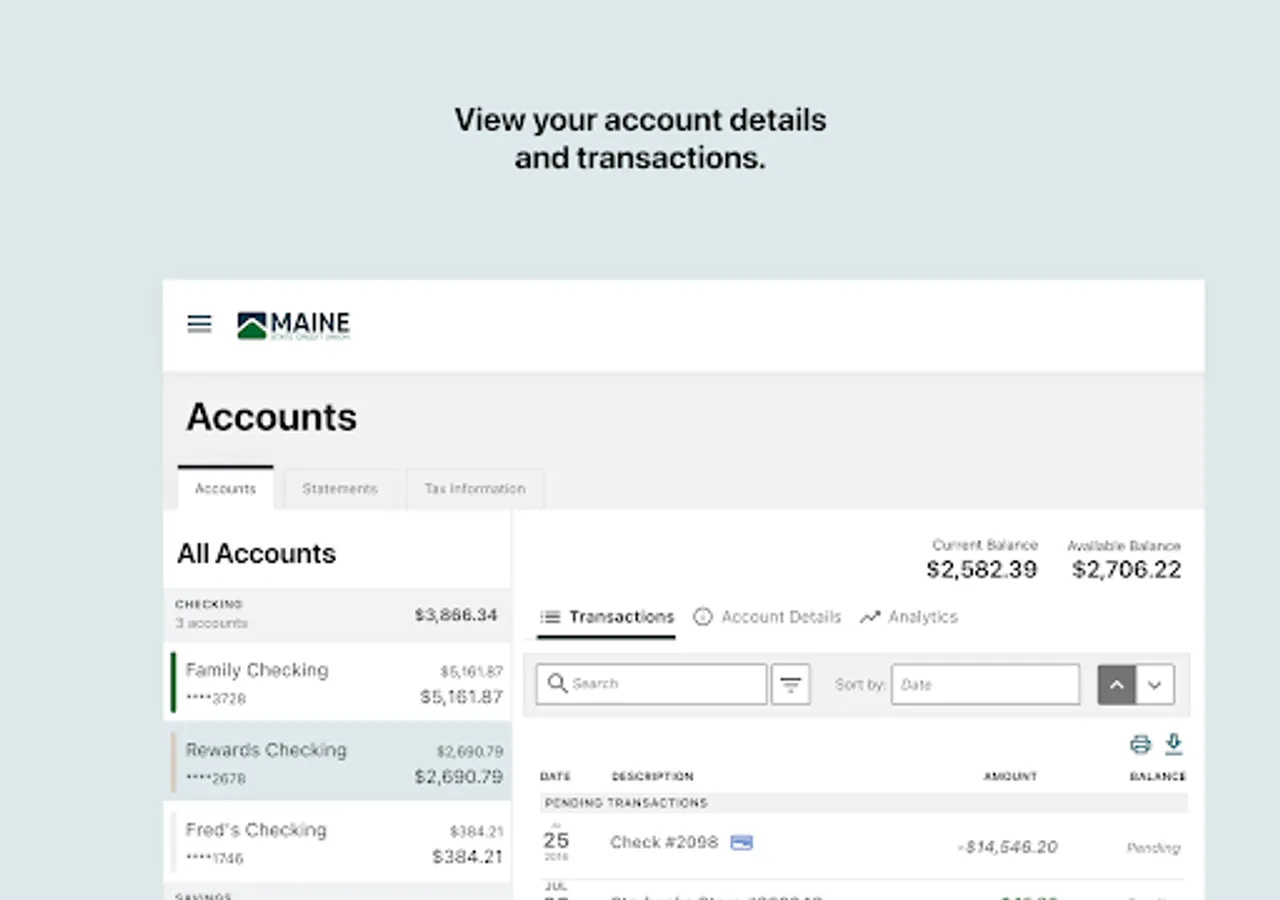Click the card icon beside Check #2098
Screen dimensions: 1280x900
(741, 842)
